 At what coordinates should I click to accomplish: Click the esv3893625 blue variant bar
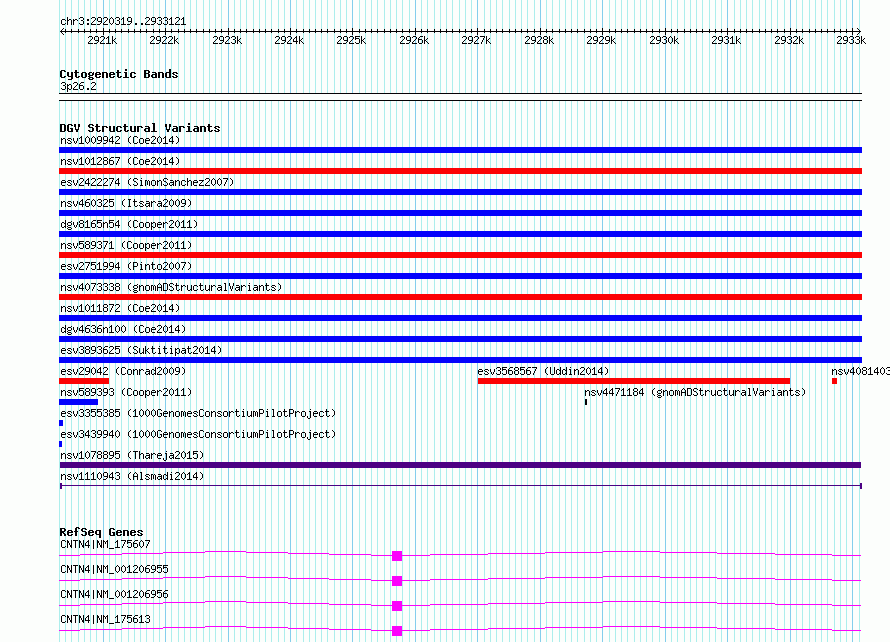click(460, 360)
